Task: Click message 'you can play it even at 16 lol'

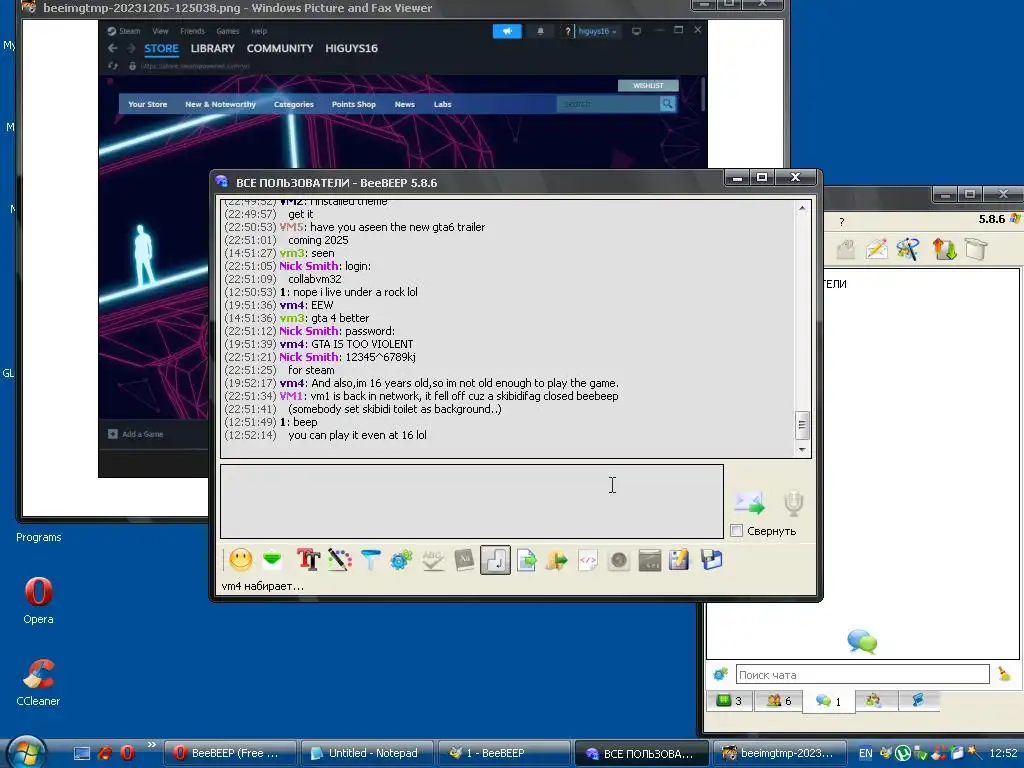Action: pyautogui.click(x=357, y=435)
